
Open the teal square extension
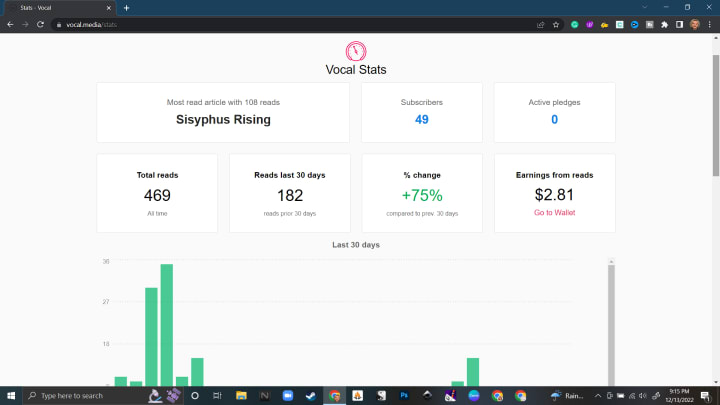pos(619,25)
